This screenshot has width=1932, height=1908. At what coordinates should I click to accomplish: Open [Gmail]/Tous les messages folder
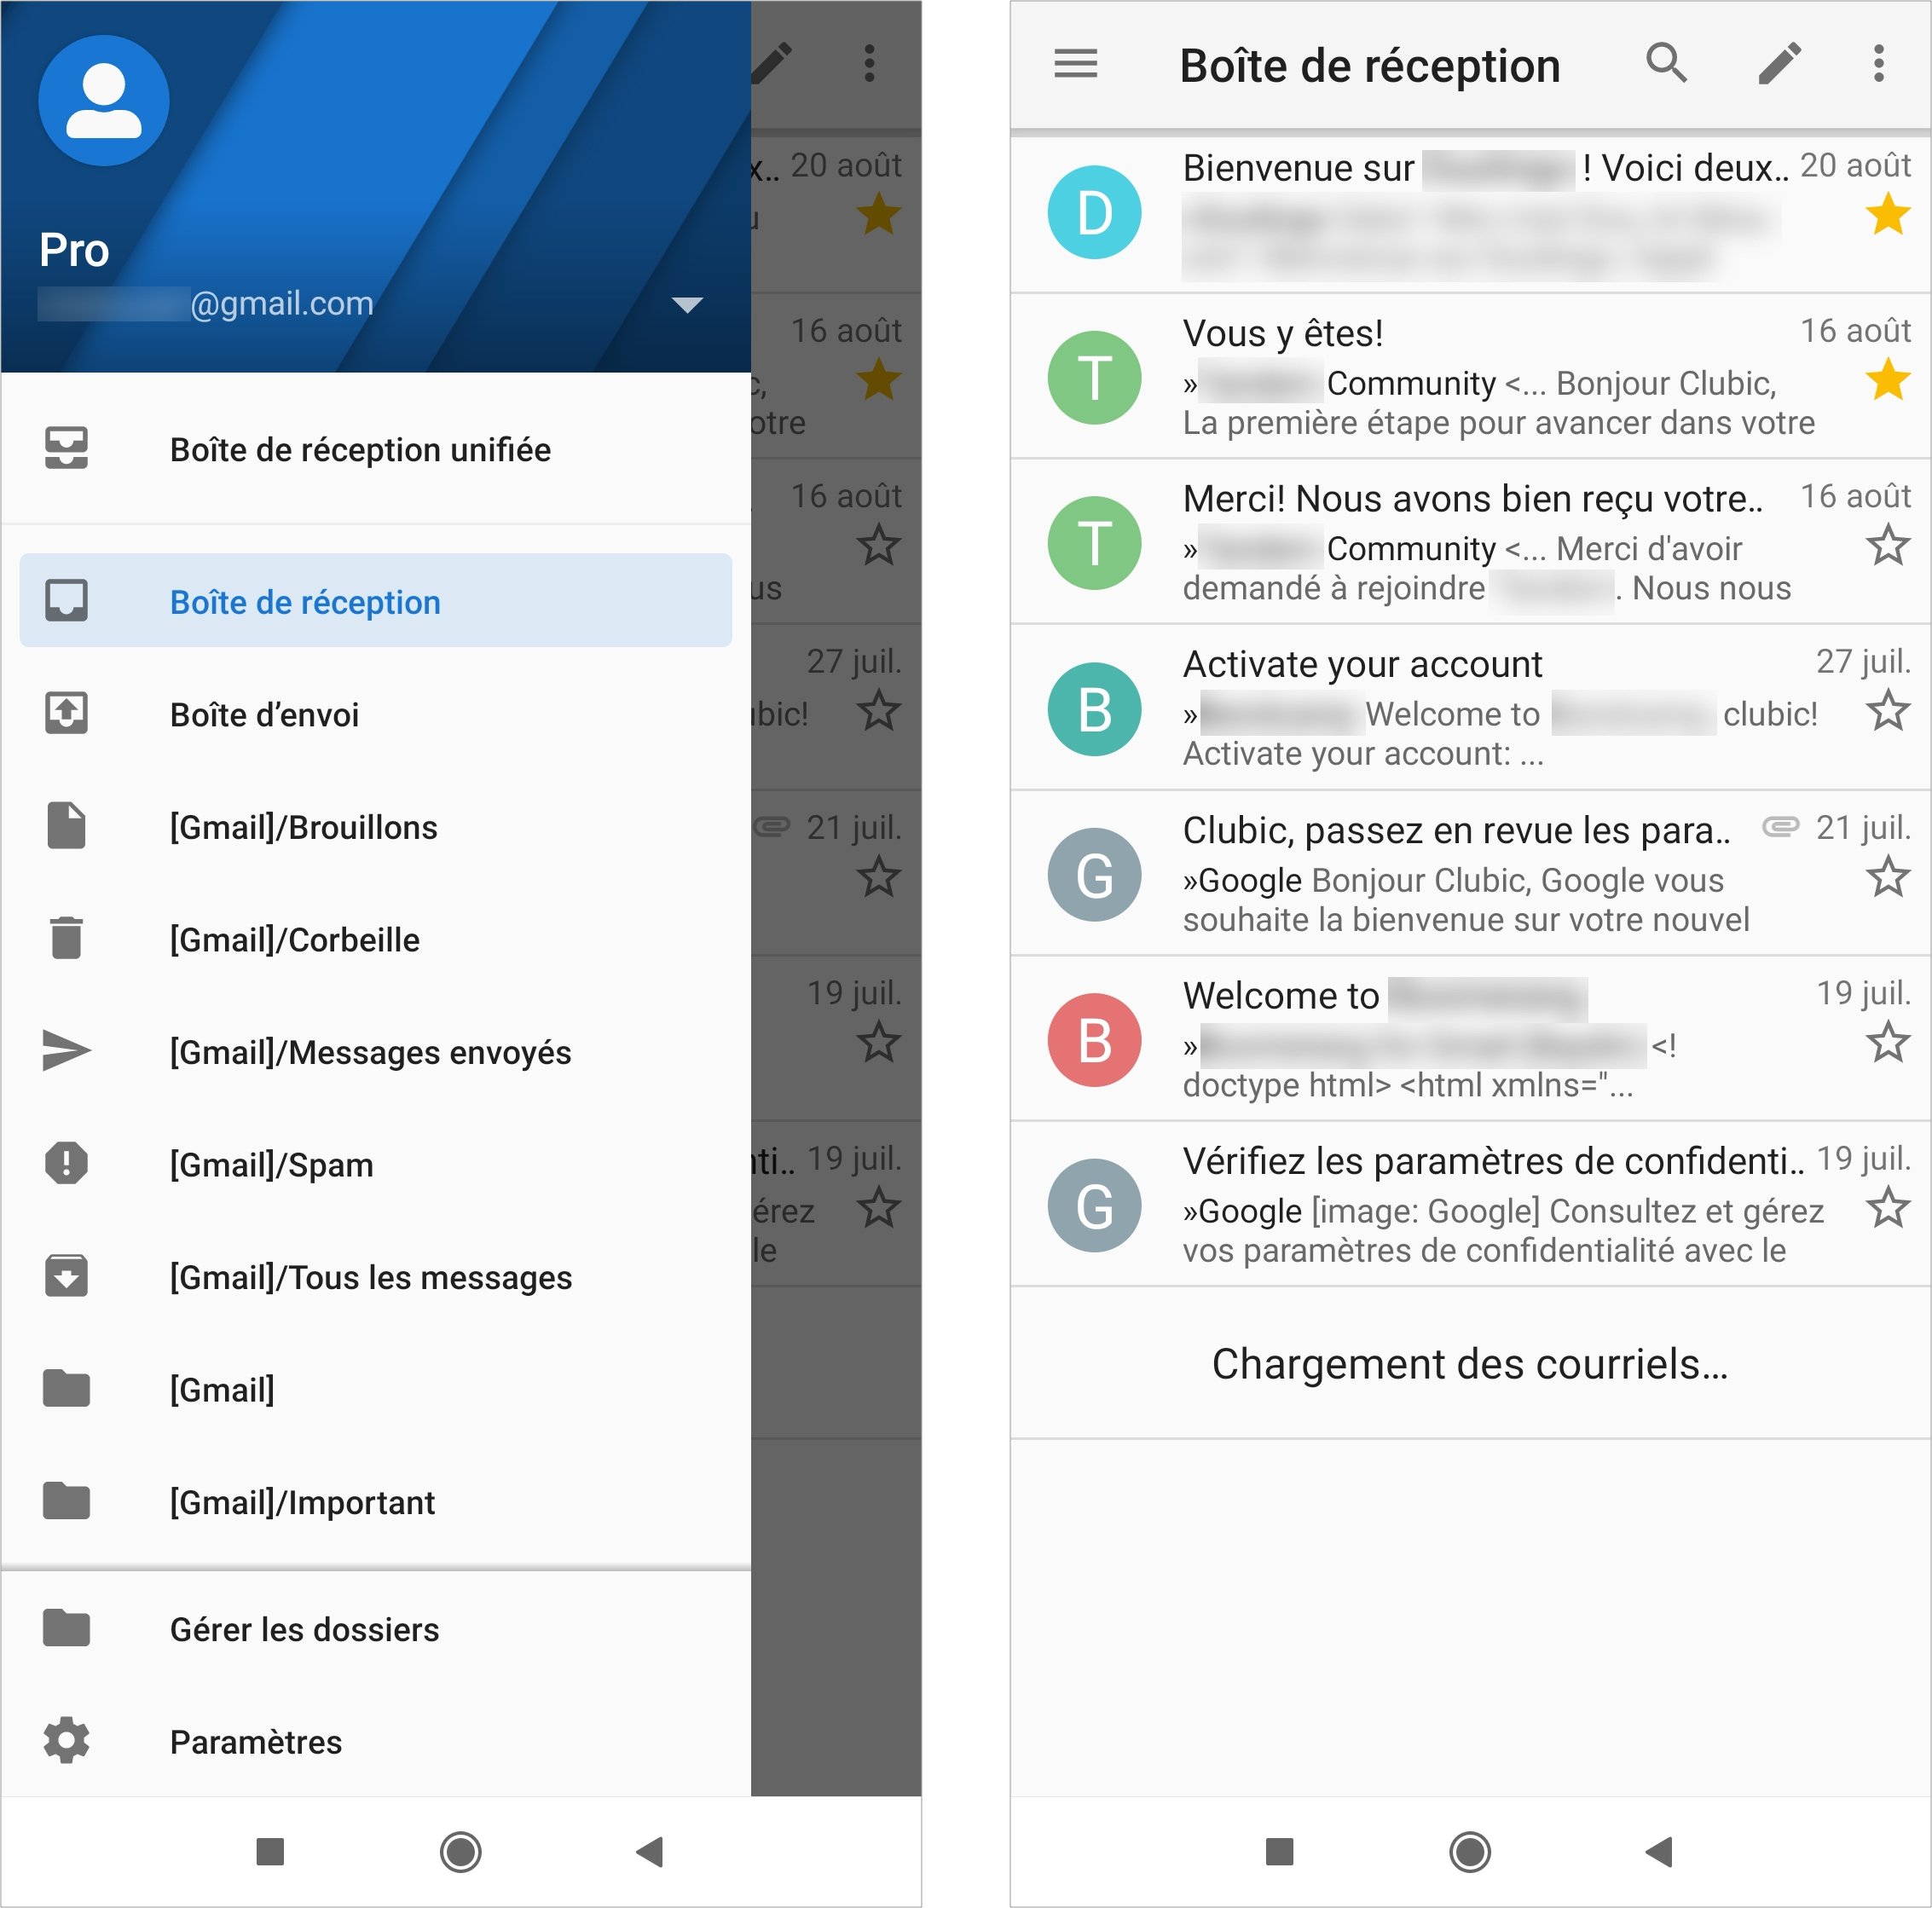tap(376, 1277)
